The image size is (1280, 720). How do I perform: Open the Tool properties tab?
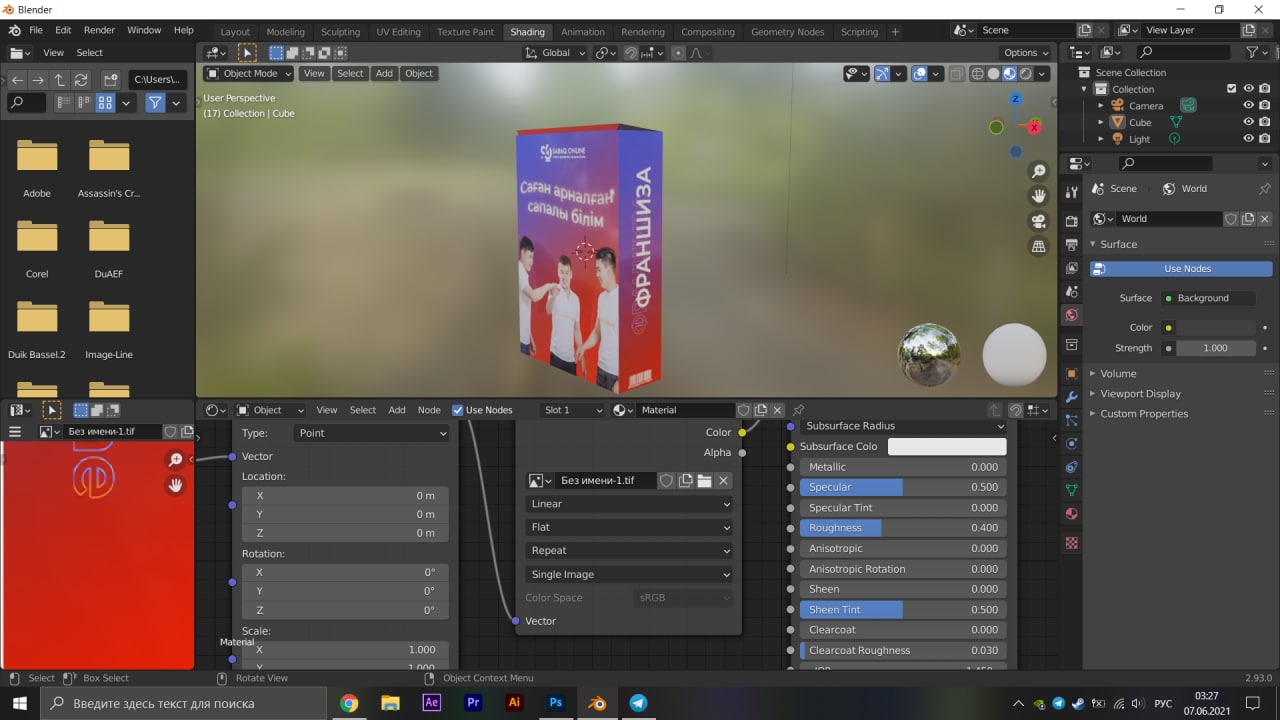point(1072,191)
